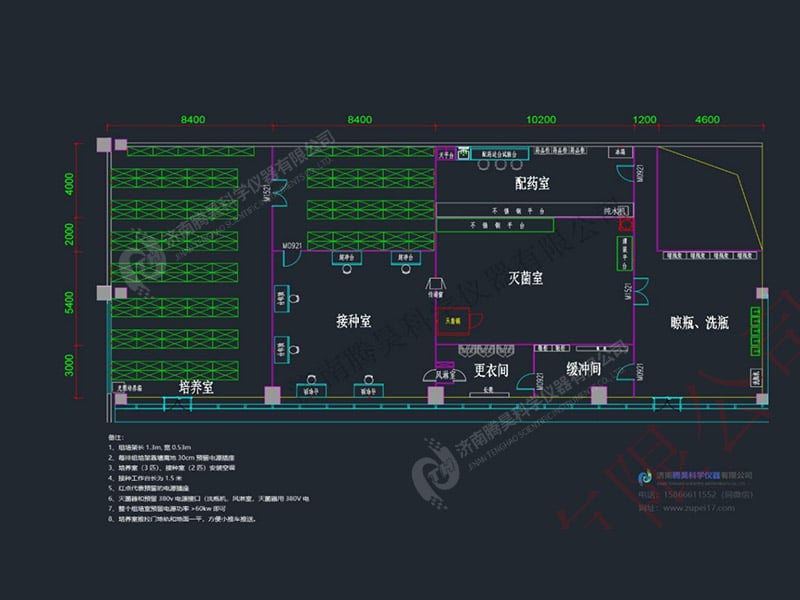Select the 备注 notes heading
Image resolution: width=800 pixels, height=600 pixels.
[x=114, y=438]
